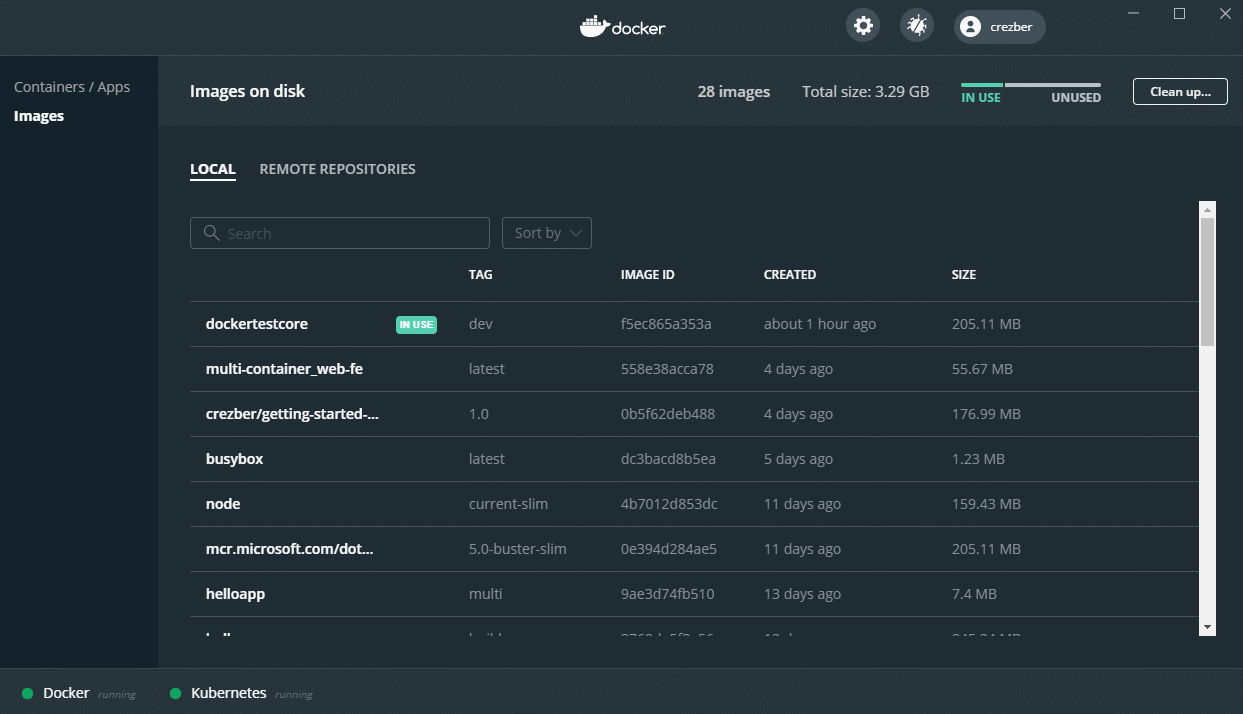Click image ID 0e394d284ae5

668,549
